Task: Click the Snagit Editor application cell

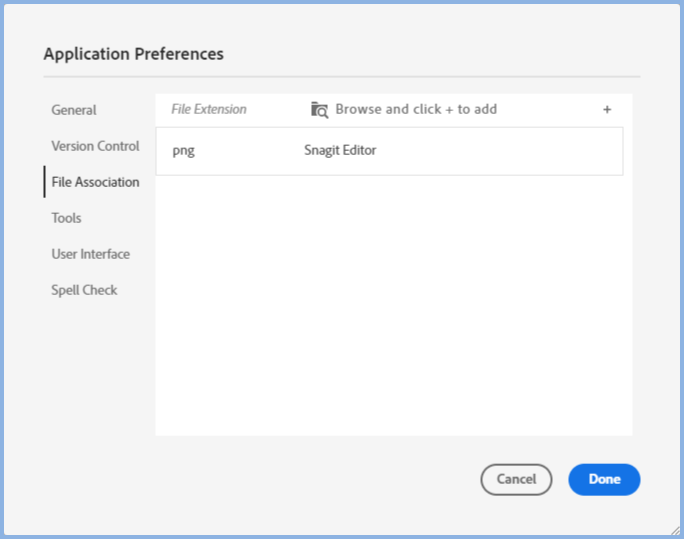Action: (x=340, y=151)
